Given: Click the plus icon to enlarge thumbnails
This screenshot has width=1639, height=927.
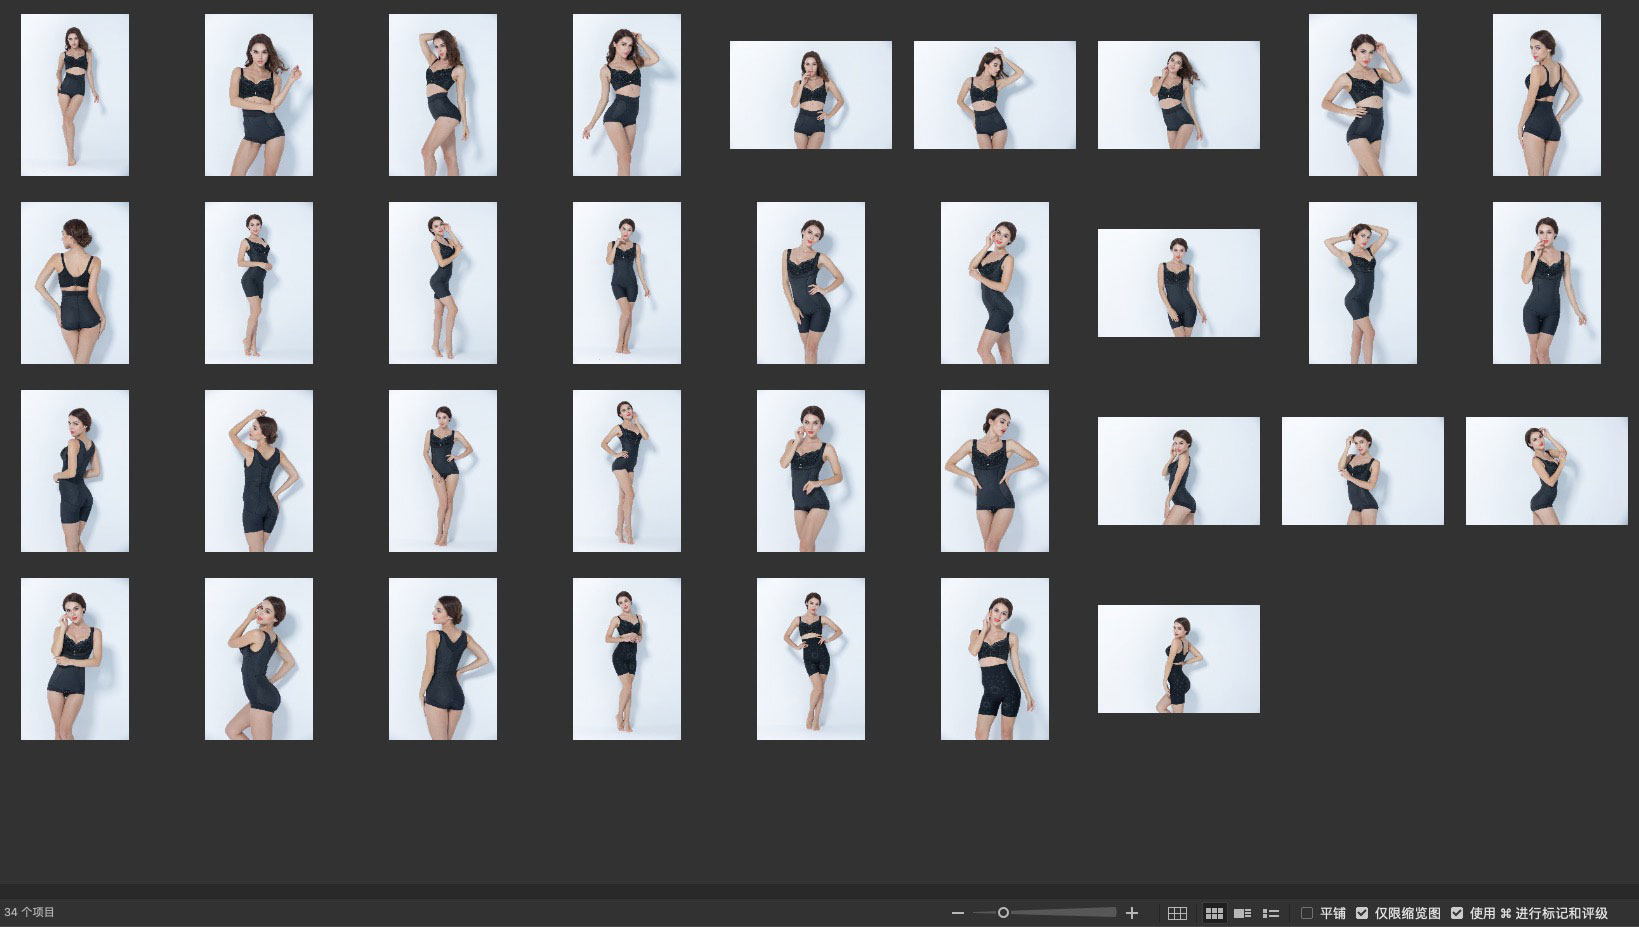Looking at the screenshot, I should [x=1132, y=913].
